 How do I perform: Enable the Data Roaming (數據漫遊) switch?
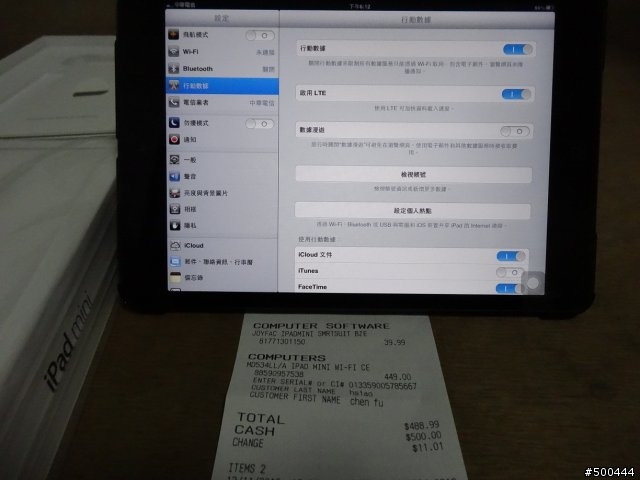[515, 131]
